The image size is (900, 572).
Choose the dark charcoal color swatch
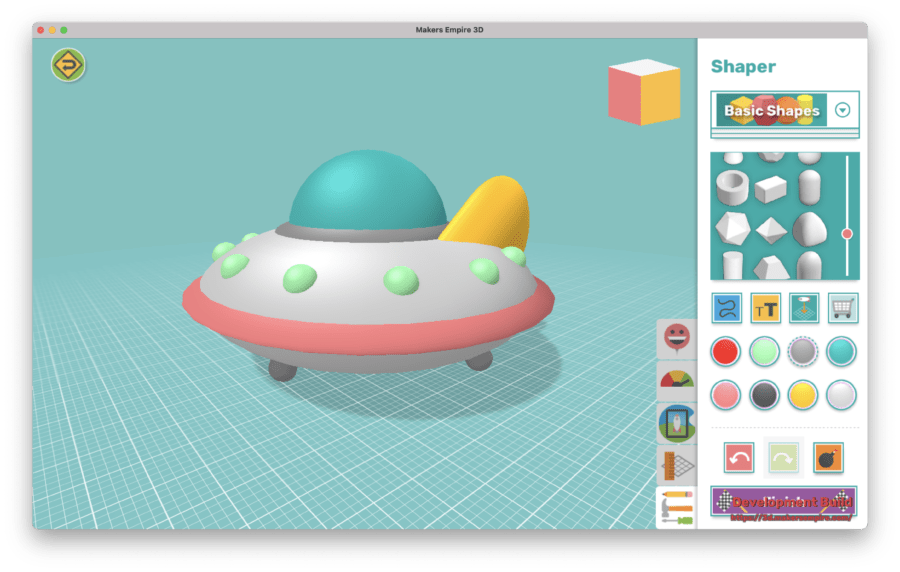(x=765, y=395)
